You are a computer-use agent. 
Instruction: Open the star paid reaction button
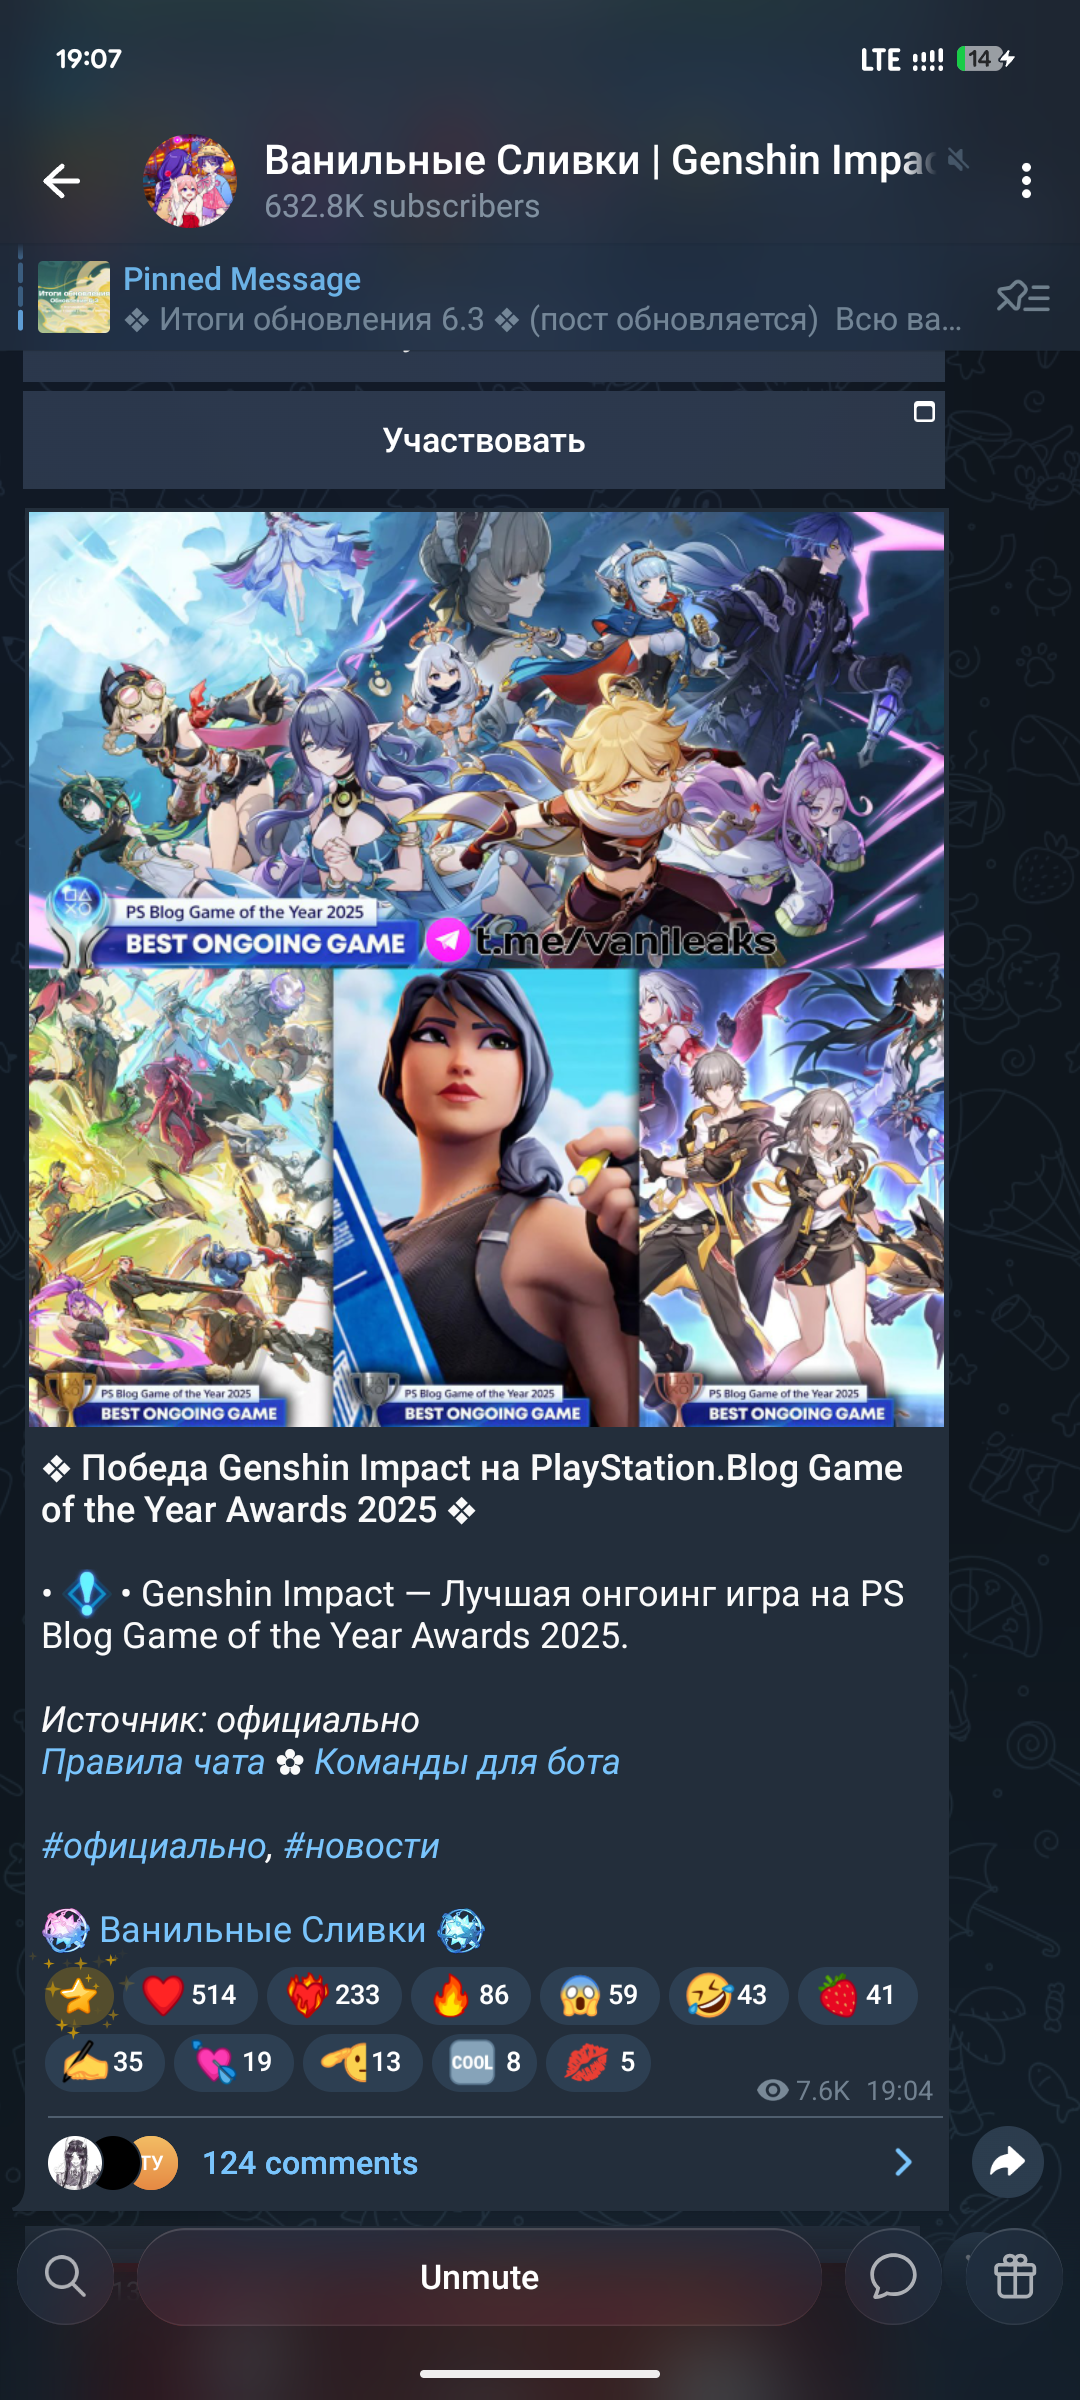(80, 1995)
